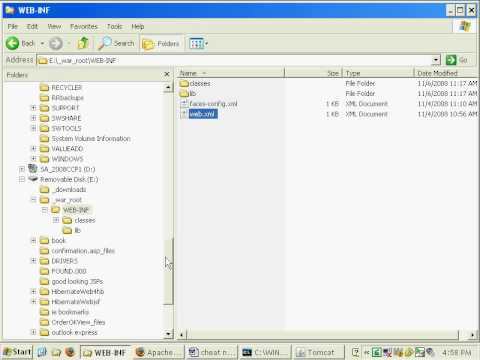The width and height of the screenshot is (480, 360).
Task: Open the Favorites menu
Action: coord(84,26)
